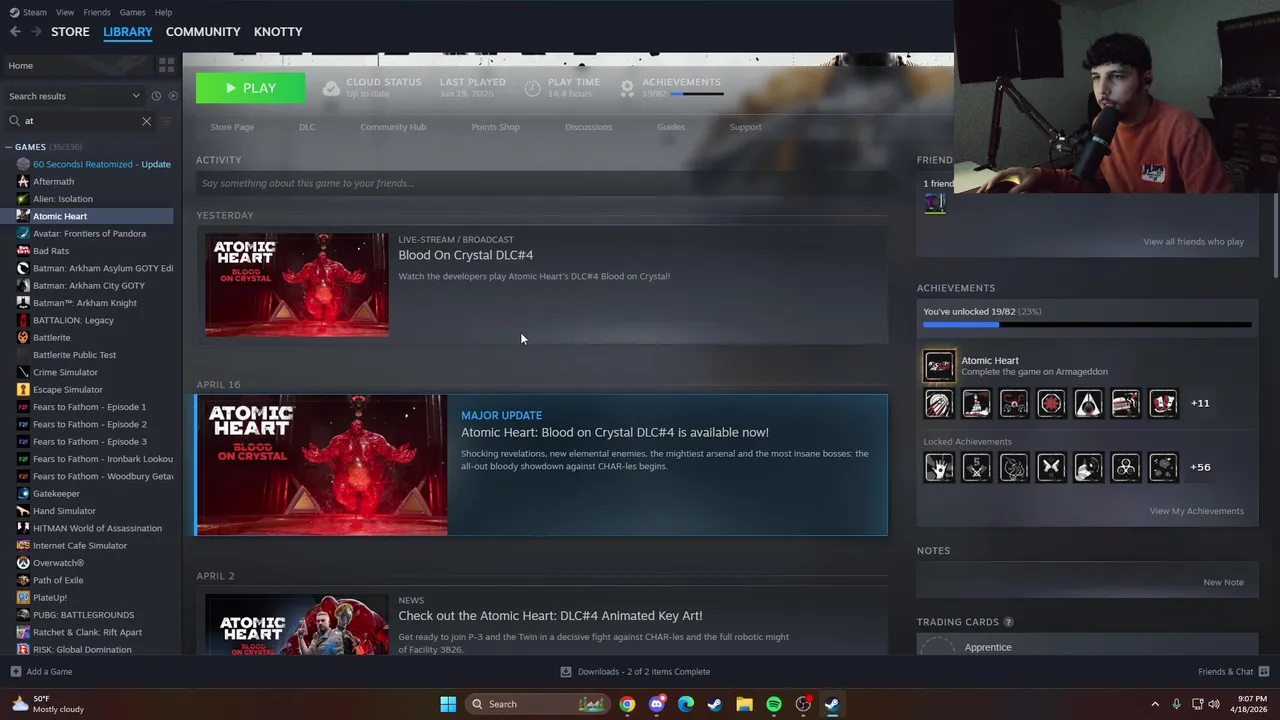Expand +56 more locked achievements
The height and width of the screenshot is (720, 1280).
[x=1200, y=467]
